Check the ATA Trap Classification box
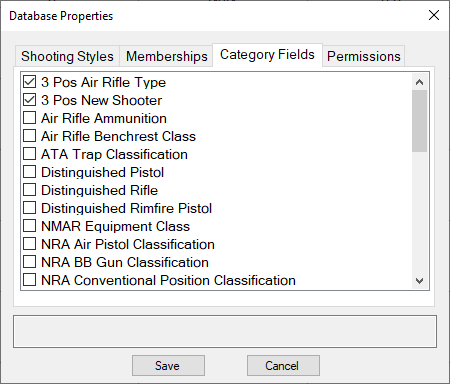450x384 pixels. 29,154
